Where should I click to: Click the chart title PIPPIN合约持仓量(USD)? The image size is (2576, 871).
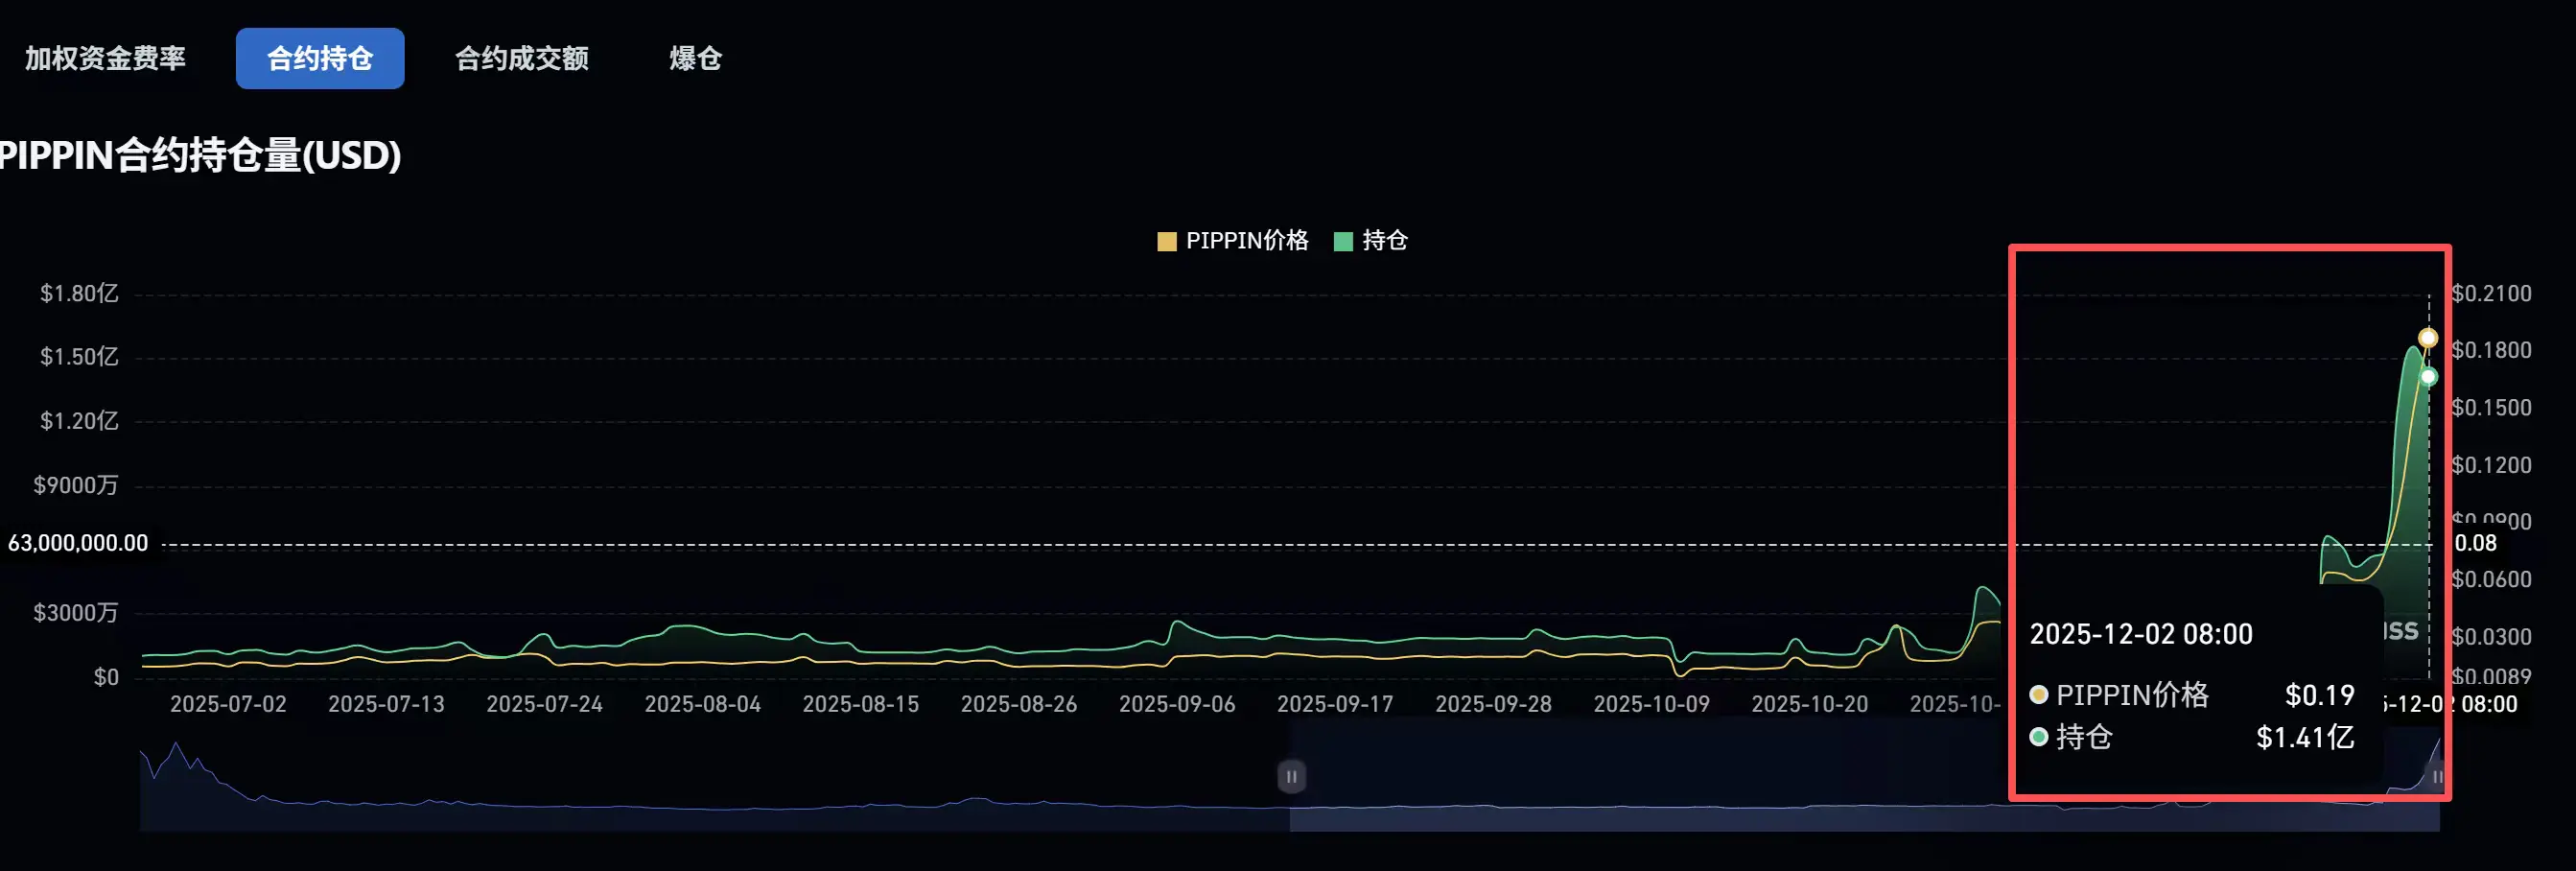point(200,155)
